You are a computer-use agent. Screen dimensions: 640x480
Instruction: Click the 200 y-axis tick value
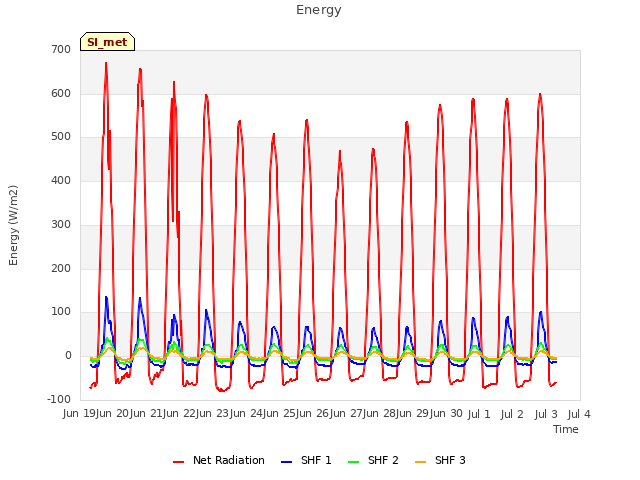61,269
